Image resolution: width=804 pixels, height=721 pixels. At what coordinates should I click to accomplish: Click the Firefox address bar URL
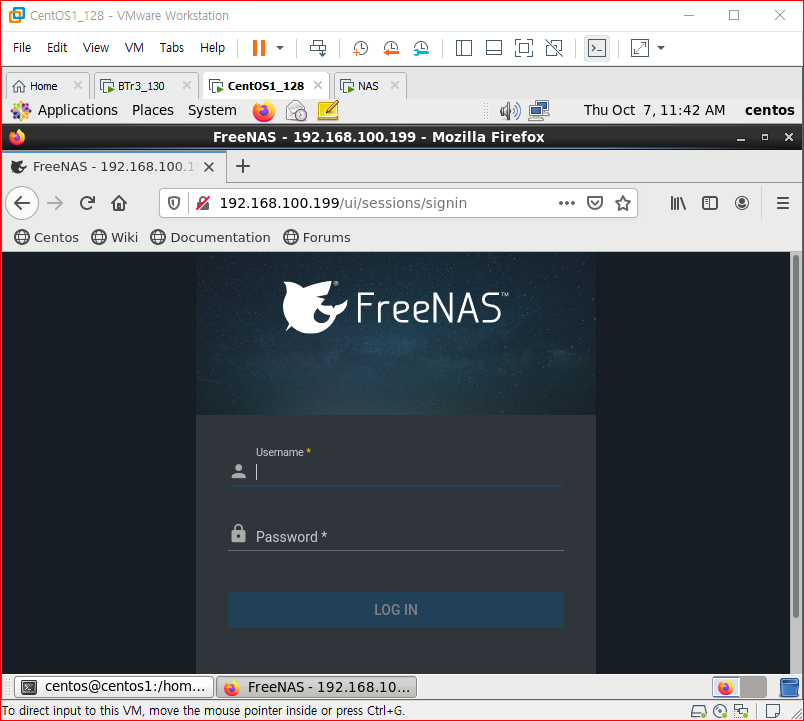pos(343,203)
